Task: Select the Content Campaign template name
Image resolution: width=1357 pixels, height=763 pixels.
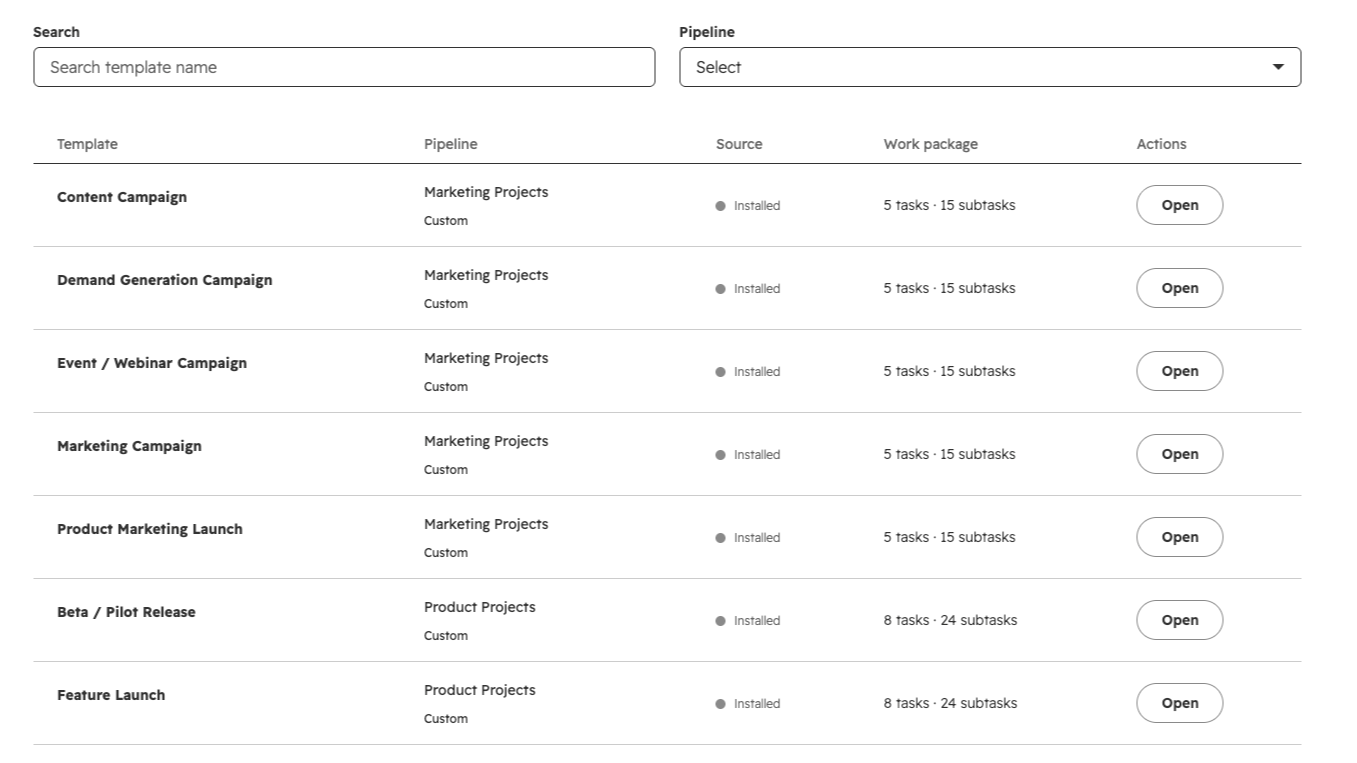Action: point(122,197)
